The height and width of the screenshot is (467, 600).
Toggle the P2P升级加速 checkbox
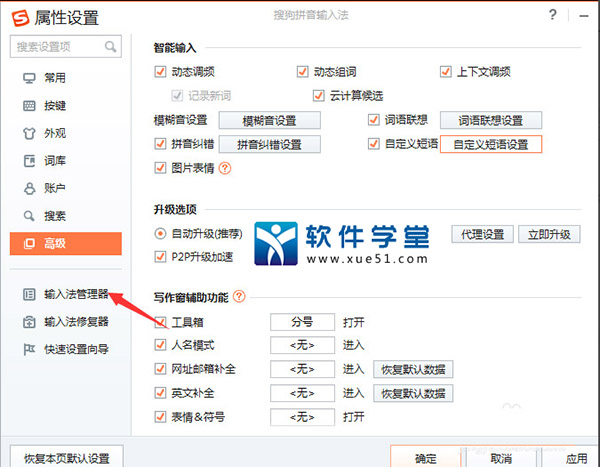(160, 256)
